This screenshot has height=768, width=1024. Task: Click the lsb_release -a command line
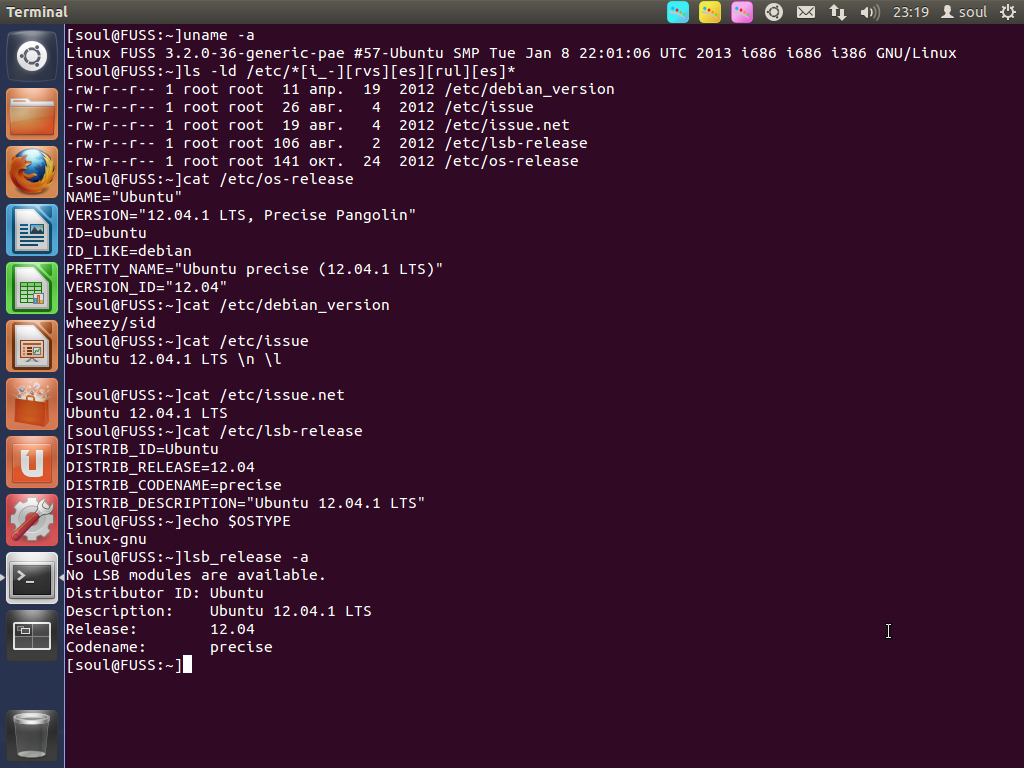[x=187, y=557]
